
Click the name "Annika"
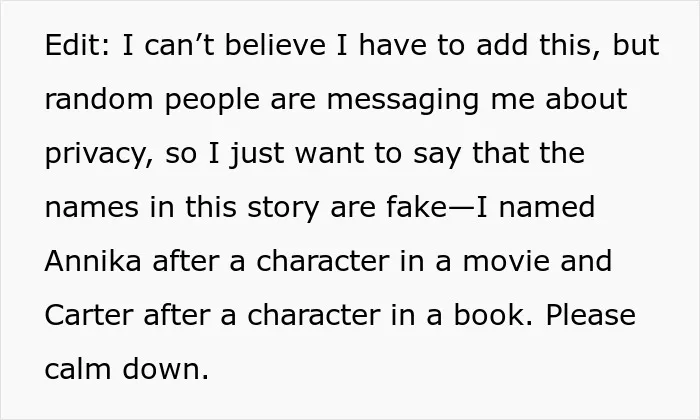click(93, 261)
